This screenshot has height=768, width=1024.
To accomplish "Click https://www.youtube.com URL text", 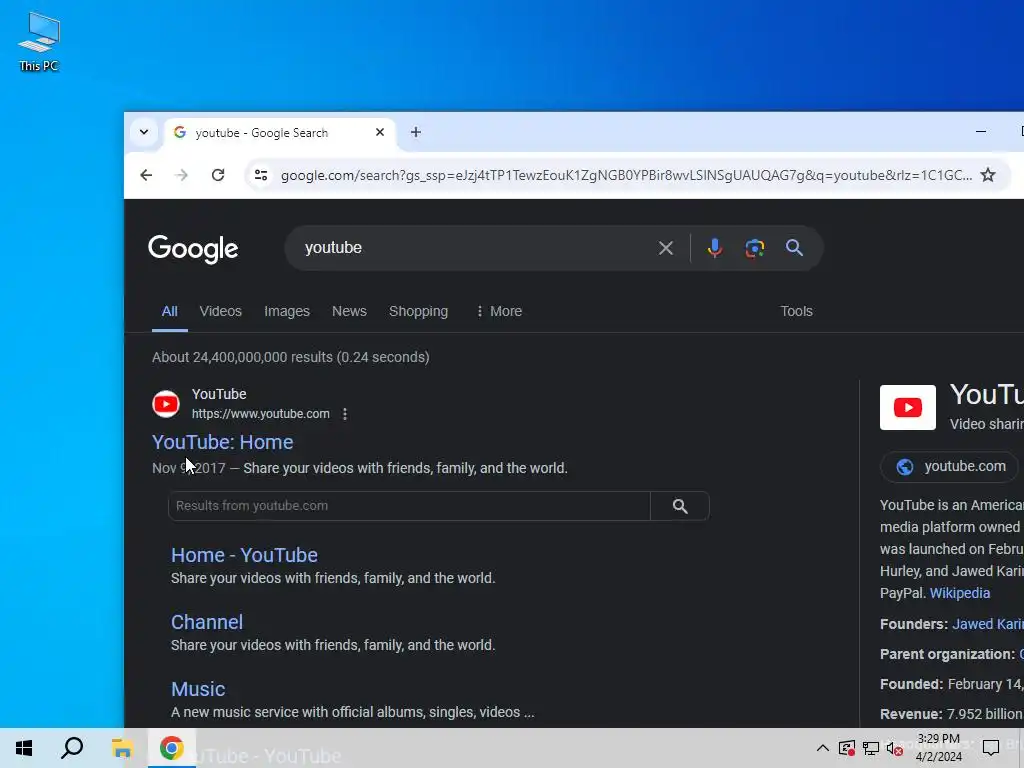I will click(x=261, y=414).
